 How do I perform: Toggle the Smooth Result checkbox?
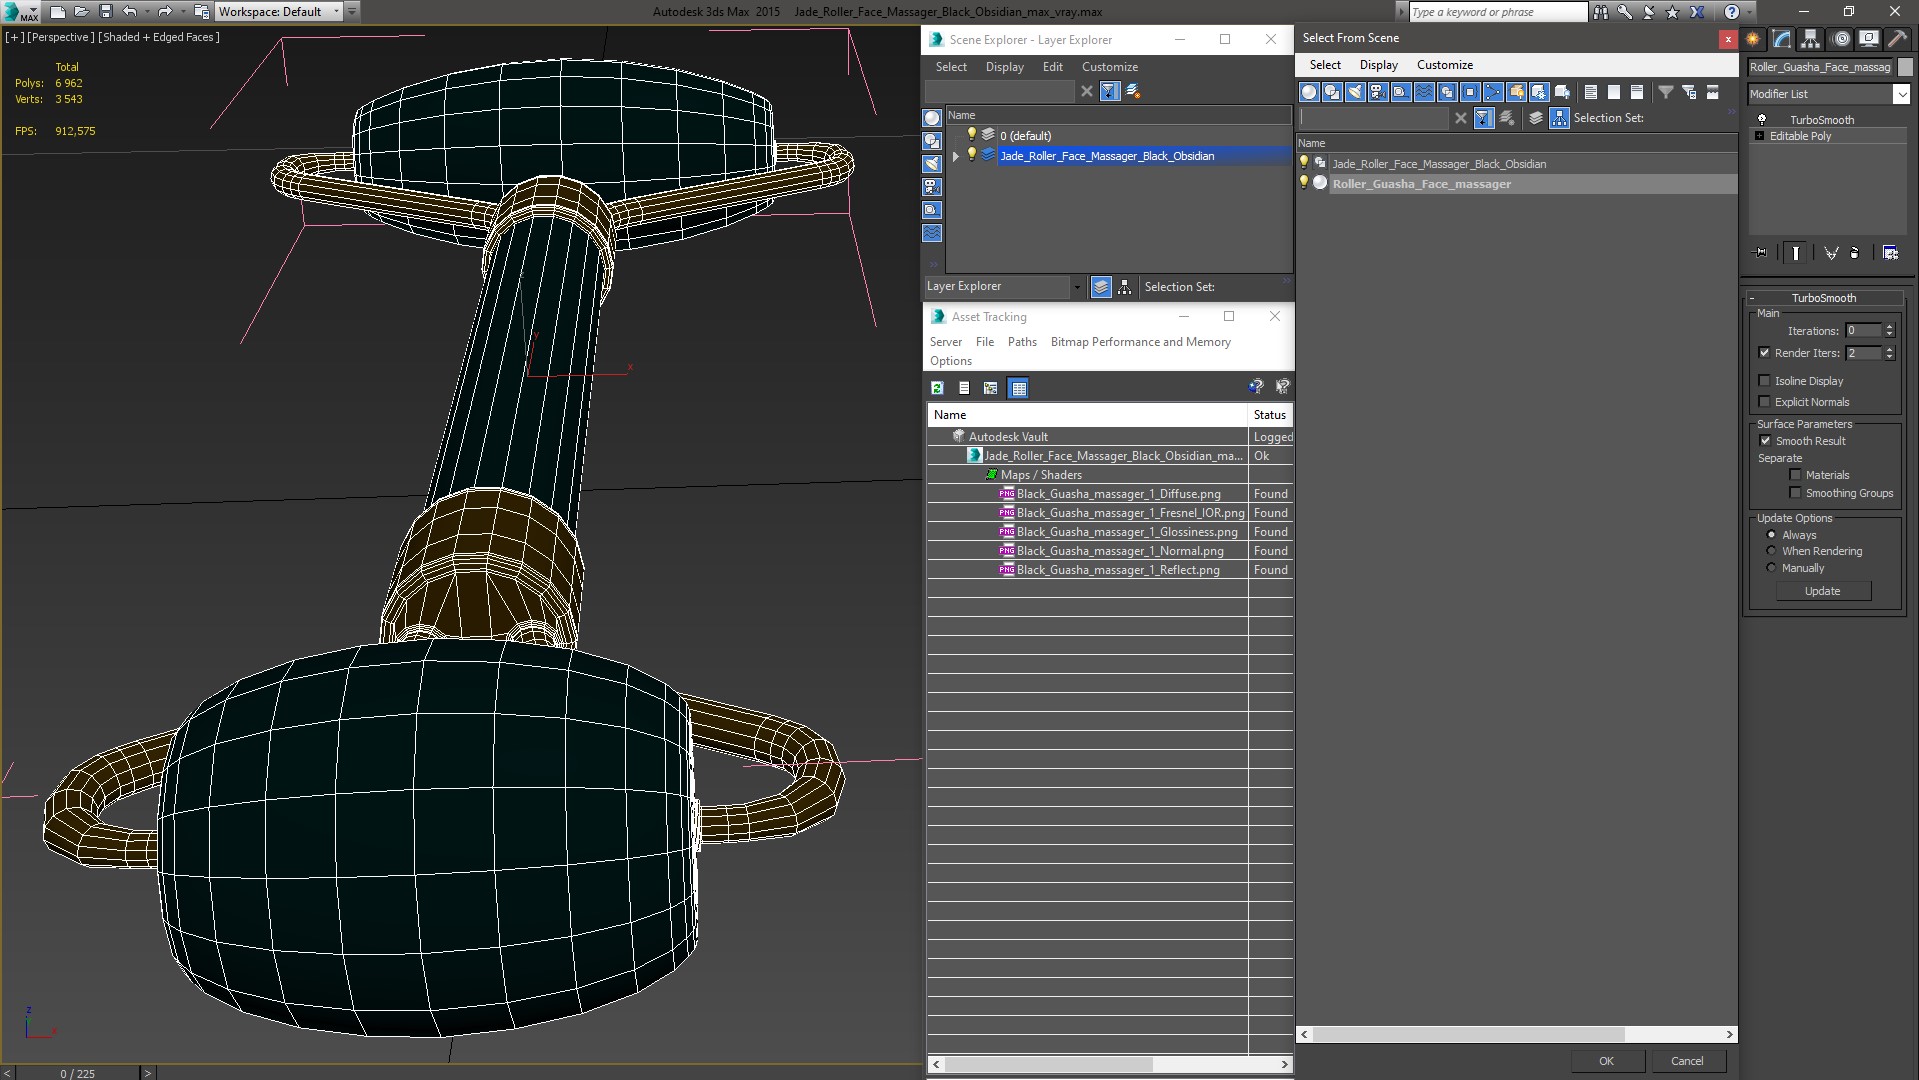click(x=1764, y=441)
